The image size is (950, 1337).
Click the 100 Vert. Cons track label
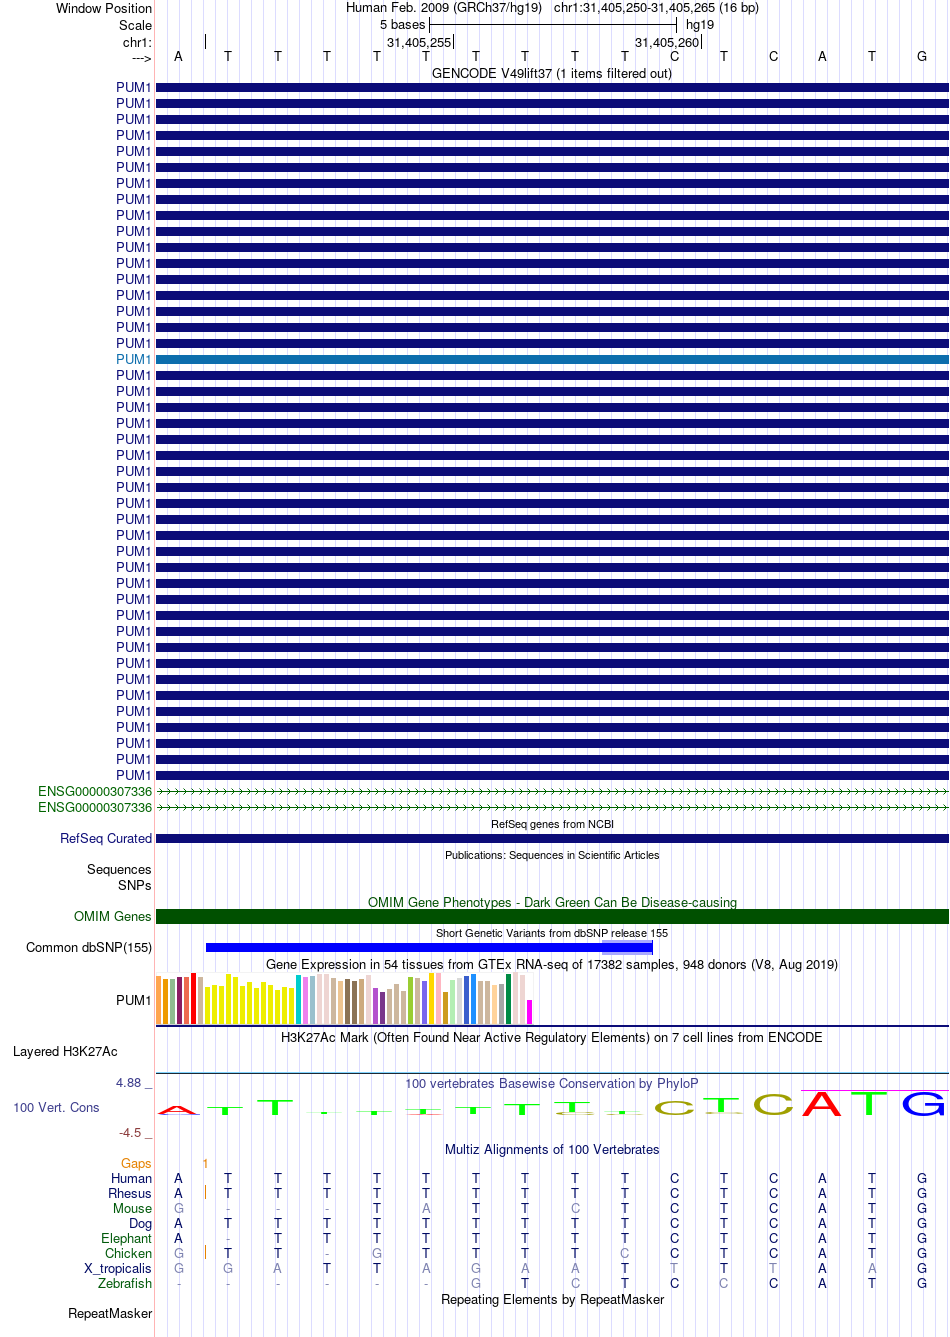[x=56, y=1107]
